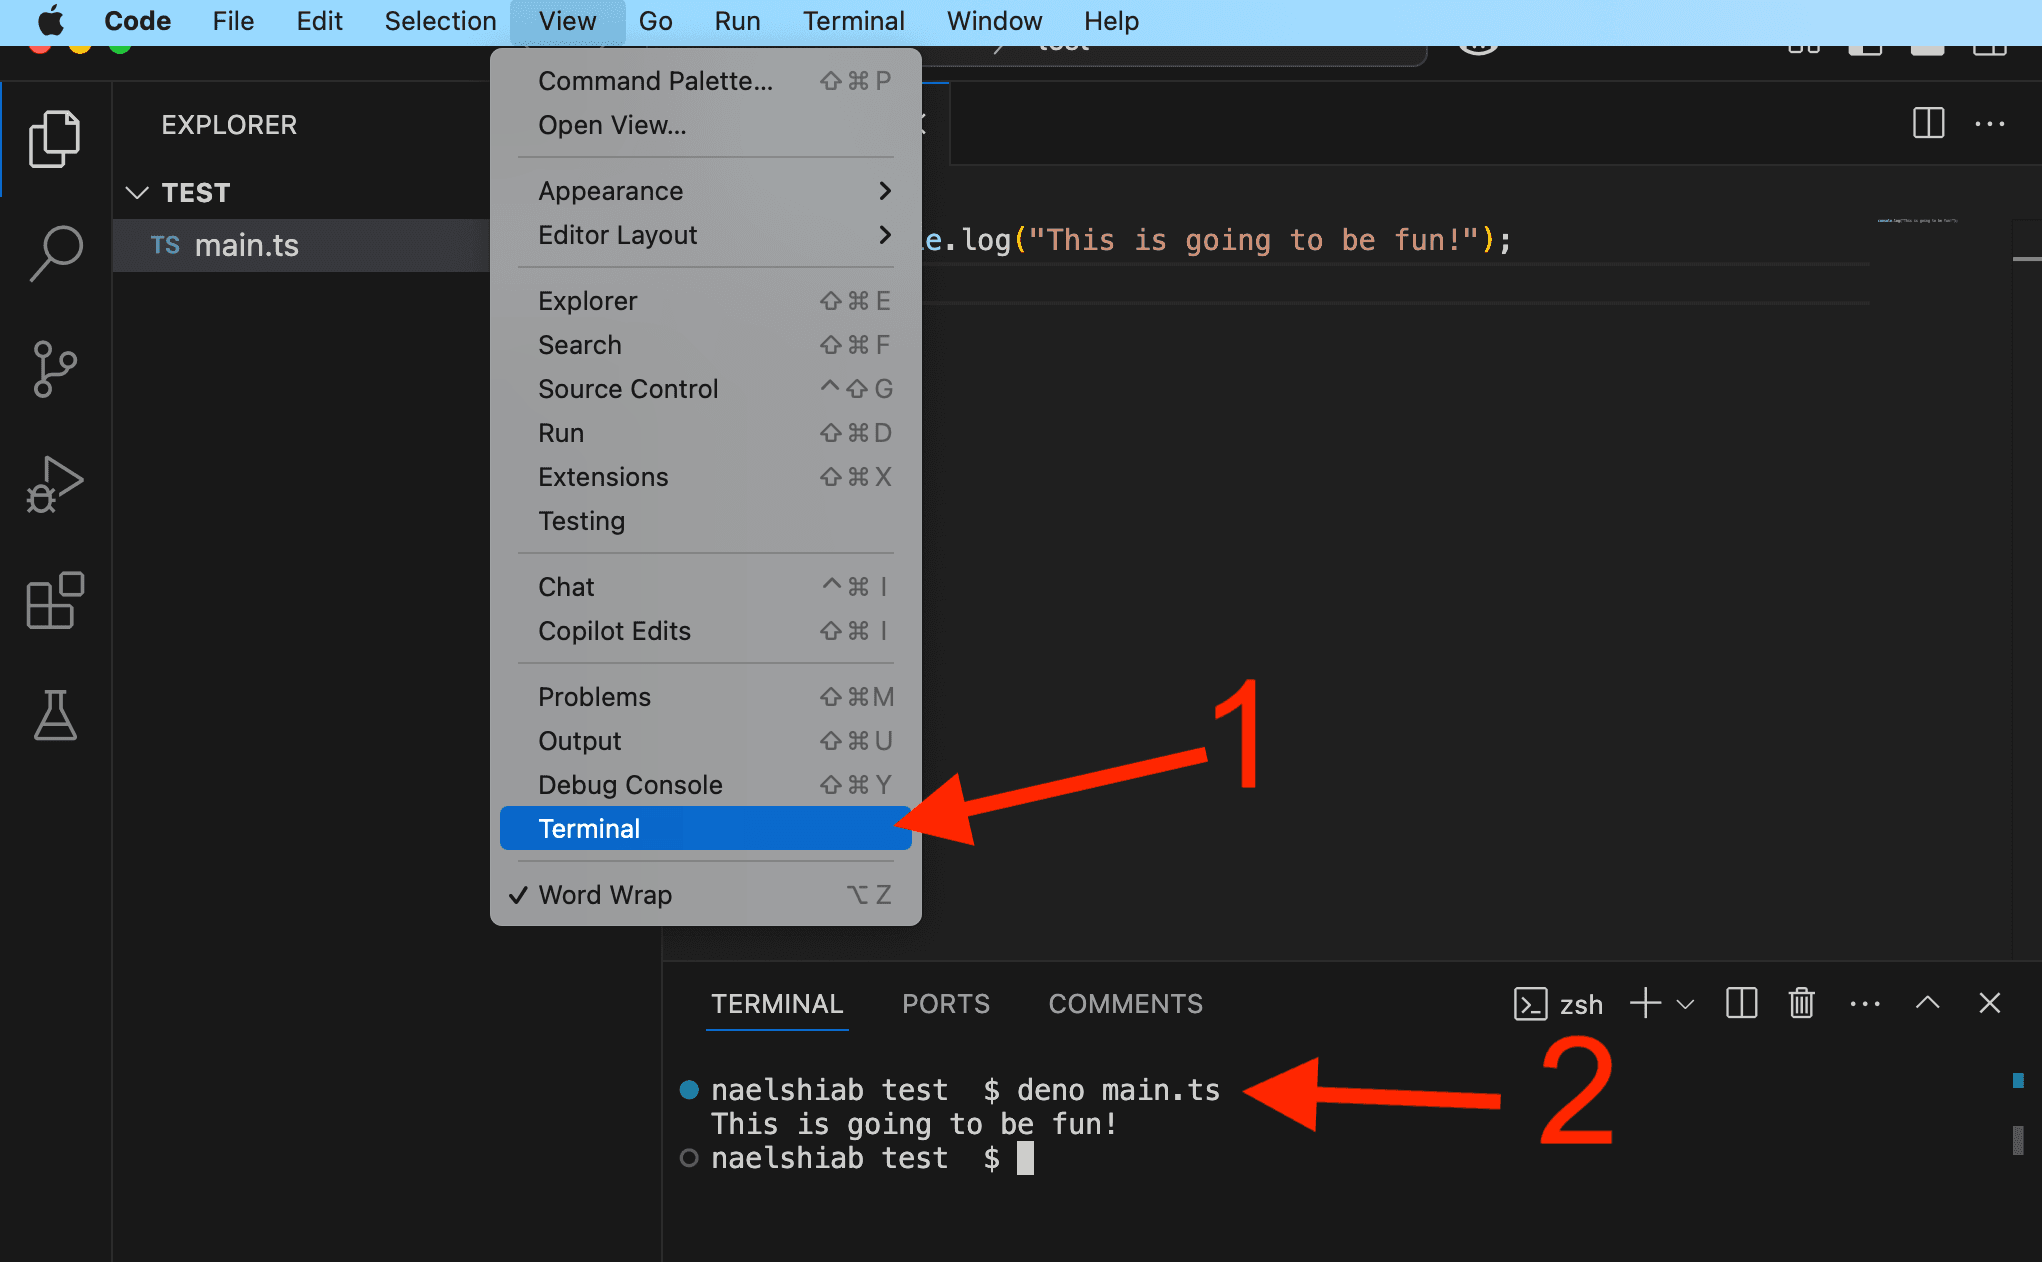Collapse the TEST folder in Explorer
Screen dimensions: 2042x1262
click(x=138, y=192)
